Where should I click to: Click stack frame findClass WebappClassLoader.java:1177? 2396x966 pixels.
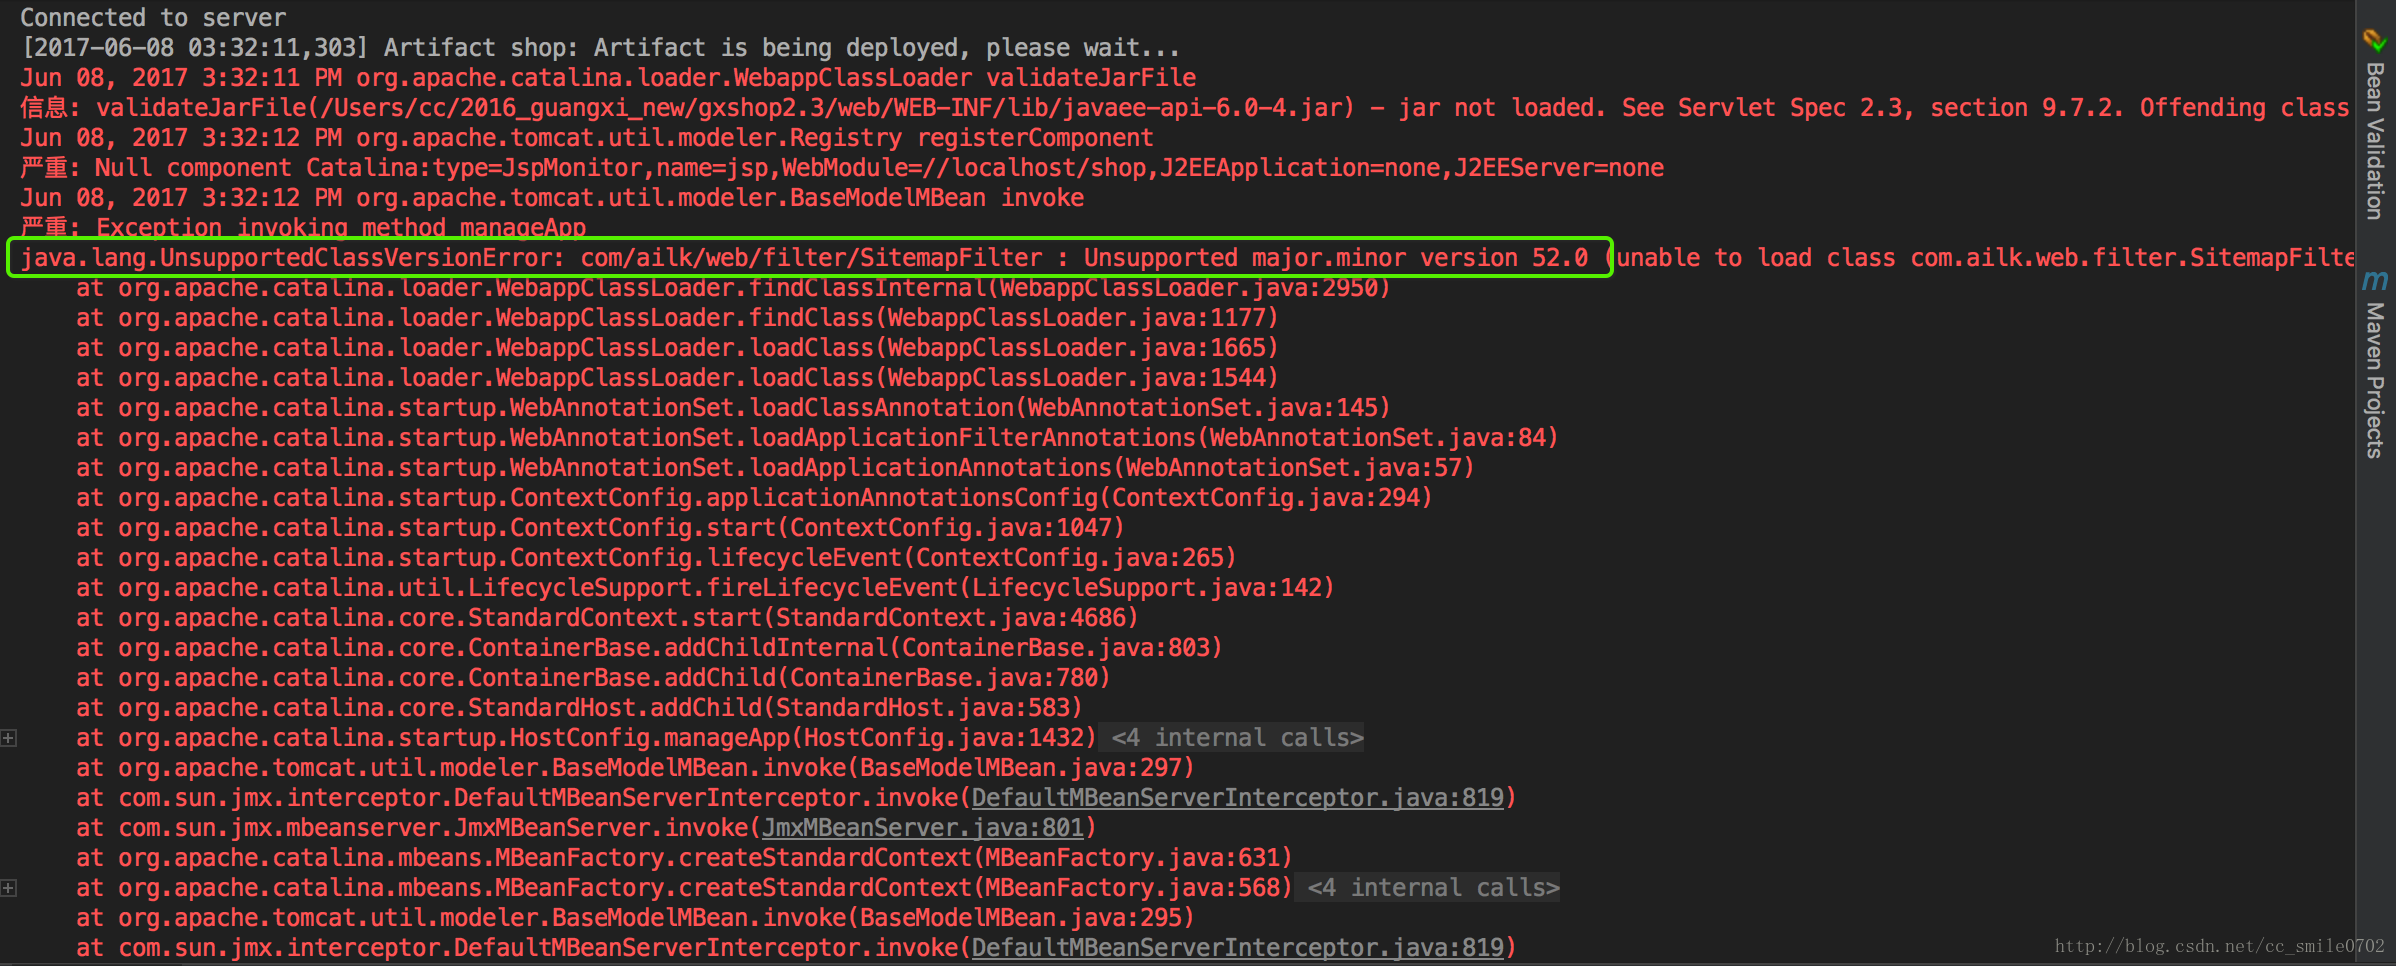(677, 318)
